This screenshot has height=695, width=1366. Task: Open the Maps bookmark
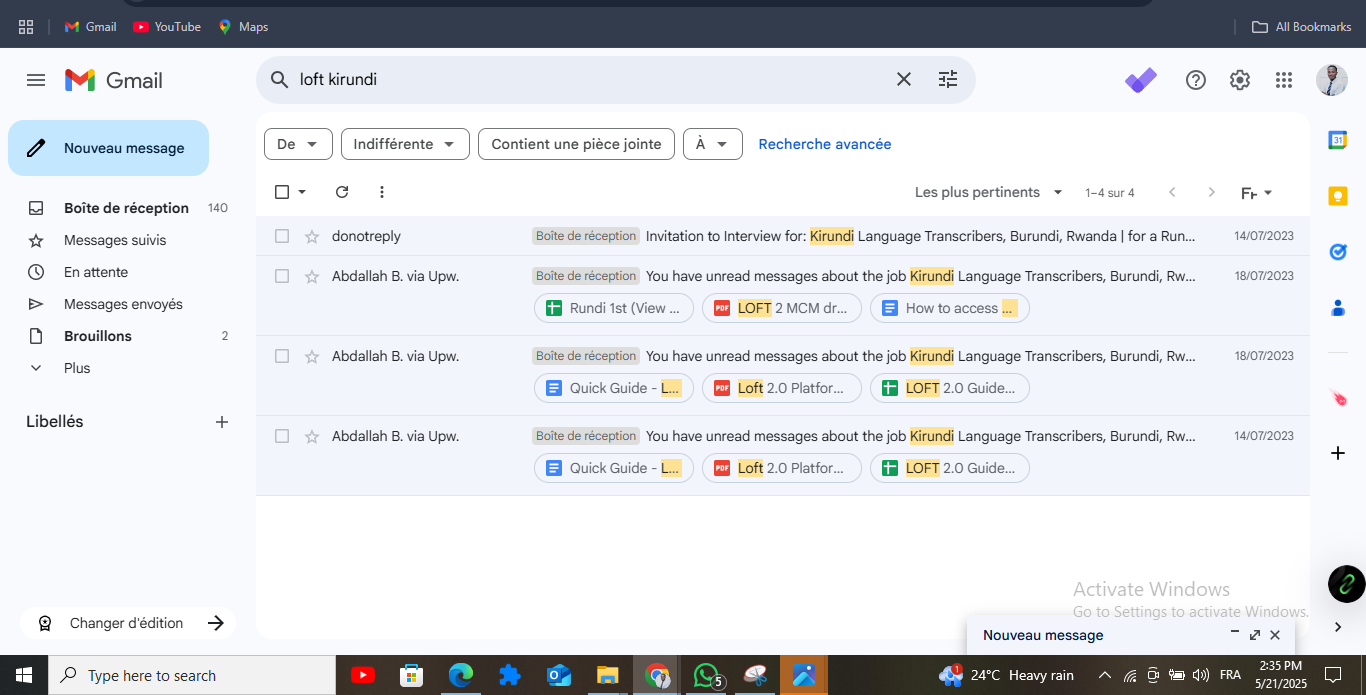click(243, 27)
